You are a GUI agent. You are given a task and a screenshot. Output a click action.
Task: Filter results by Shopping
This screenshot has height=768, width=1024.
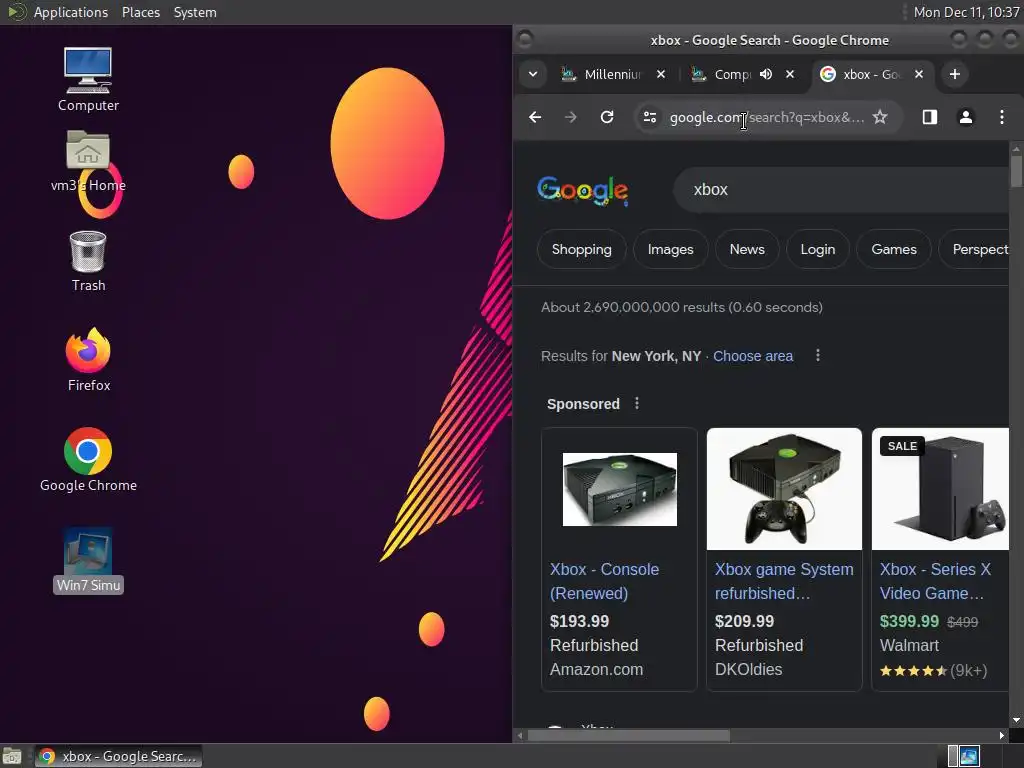pyautogui.click(x=582, y=249)
